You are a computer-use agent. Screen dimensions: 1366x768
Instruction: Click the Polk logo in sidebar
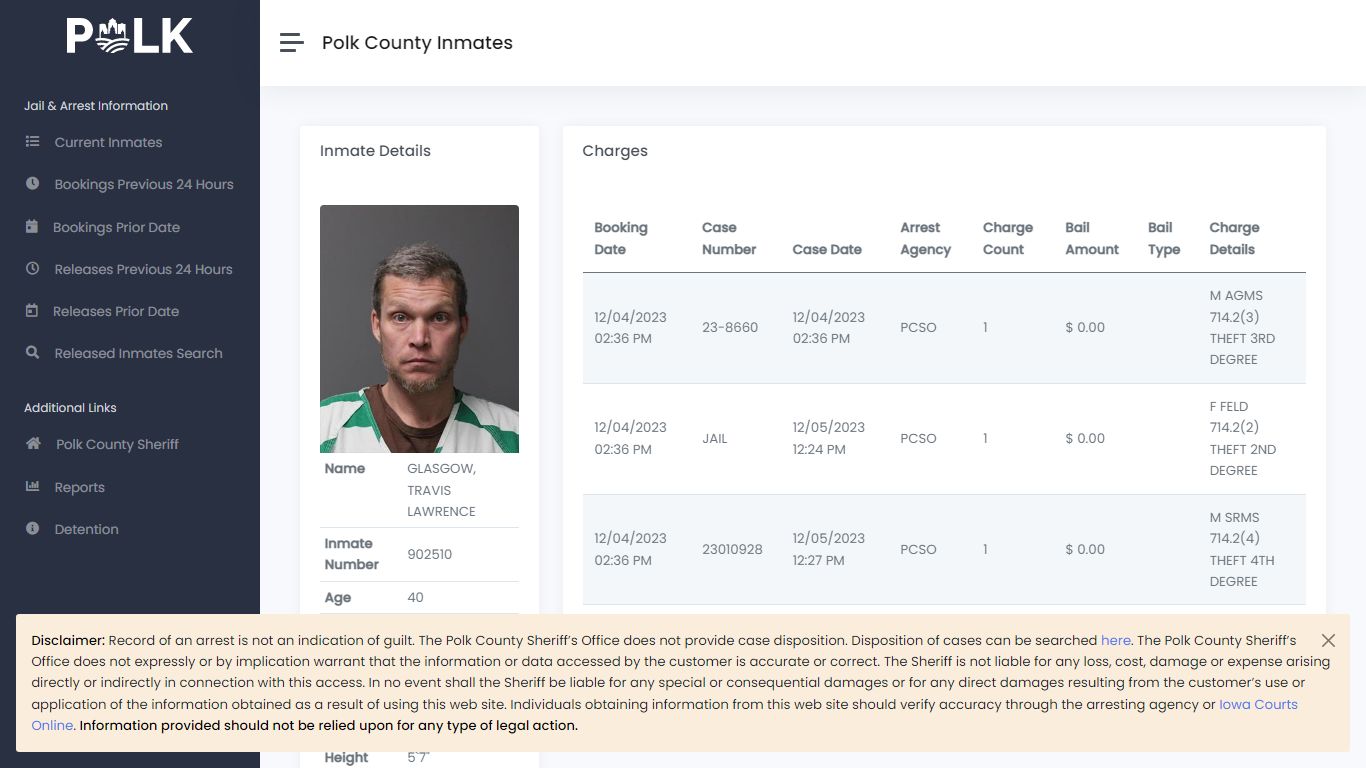pyautogui.click(x=130, y=36)
